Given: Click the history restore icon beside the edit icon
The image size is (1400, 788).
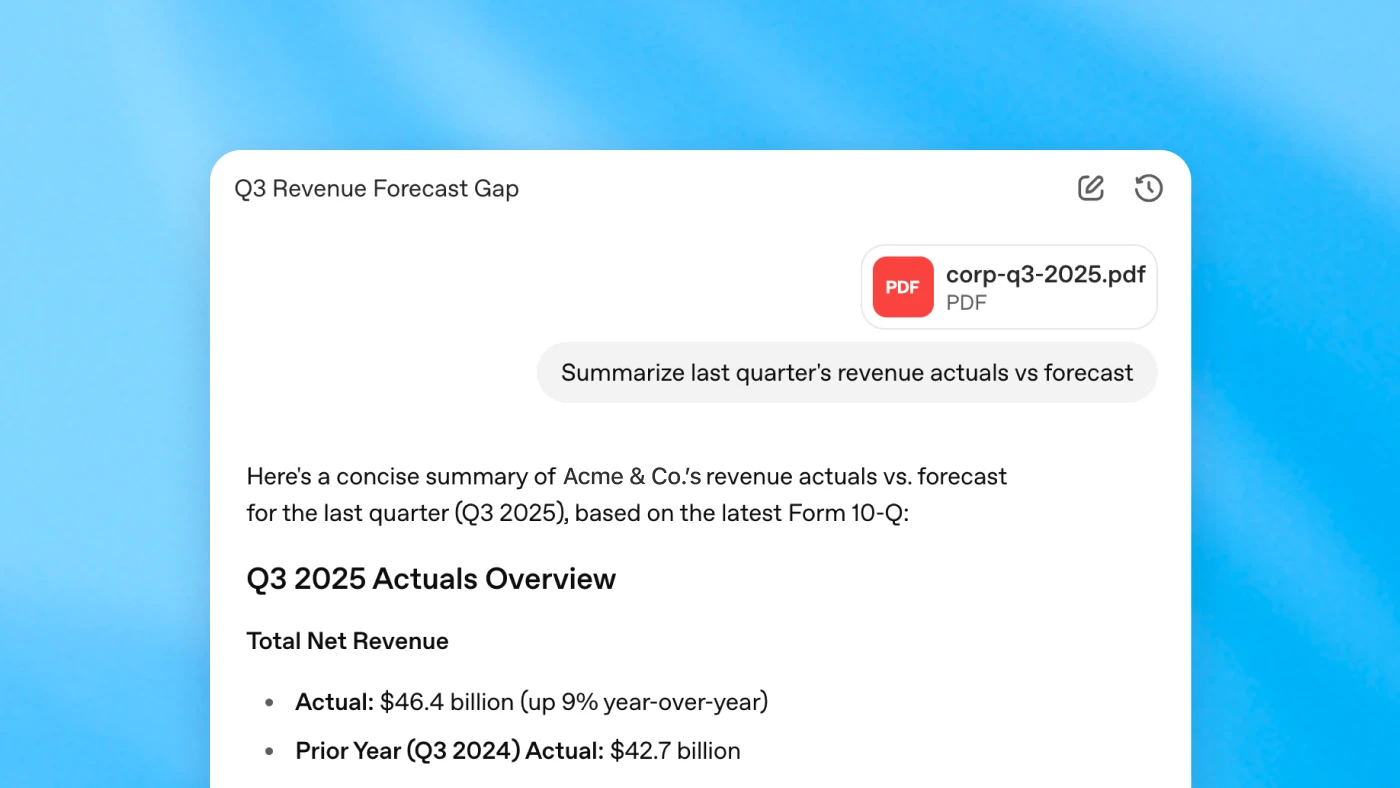Looking at the screenshot, I should pyautogui.click(x=1148, y=188).
